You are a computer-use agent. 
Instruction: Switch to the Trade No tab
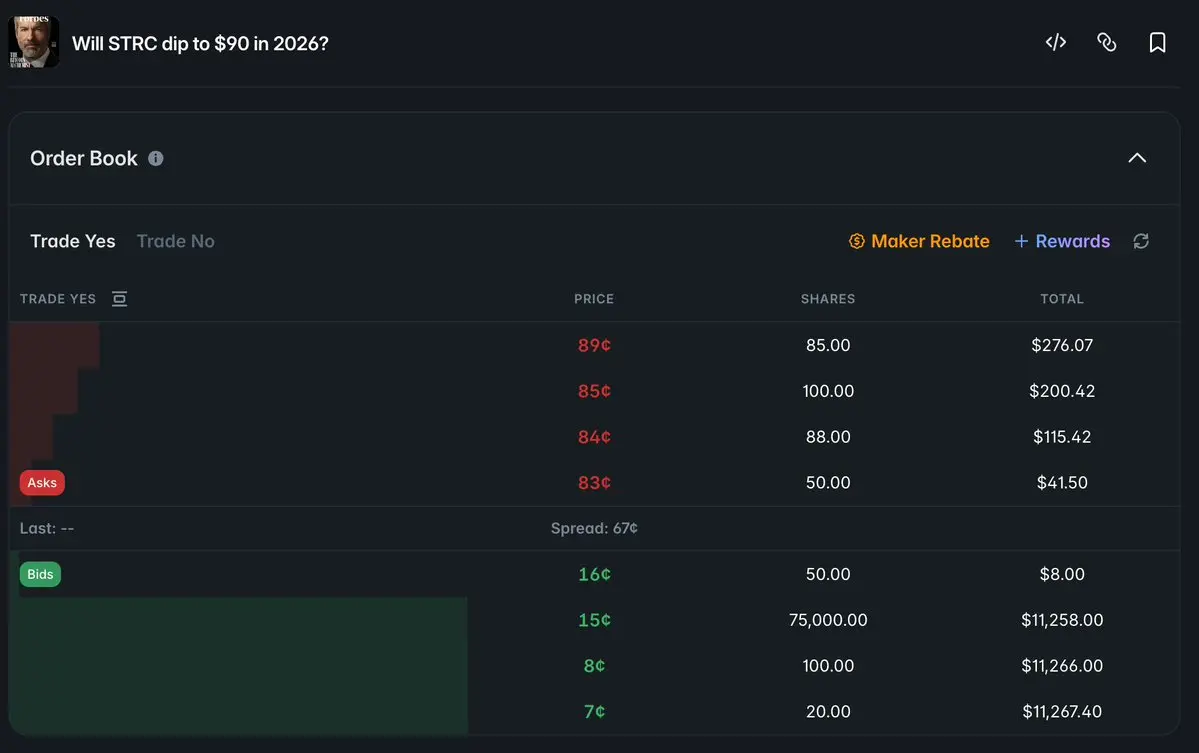[x=175, y=241]
